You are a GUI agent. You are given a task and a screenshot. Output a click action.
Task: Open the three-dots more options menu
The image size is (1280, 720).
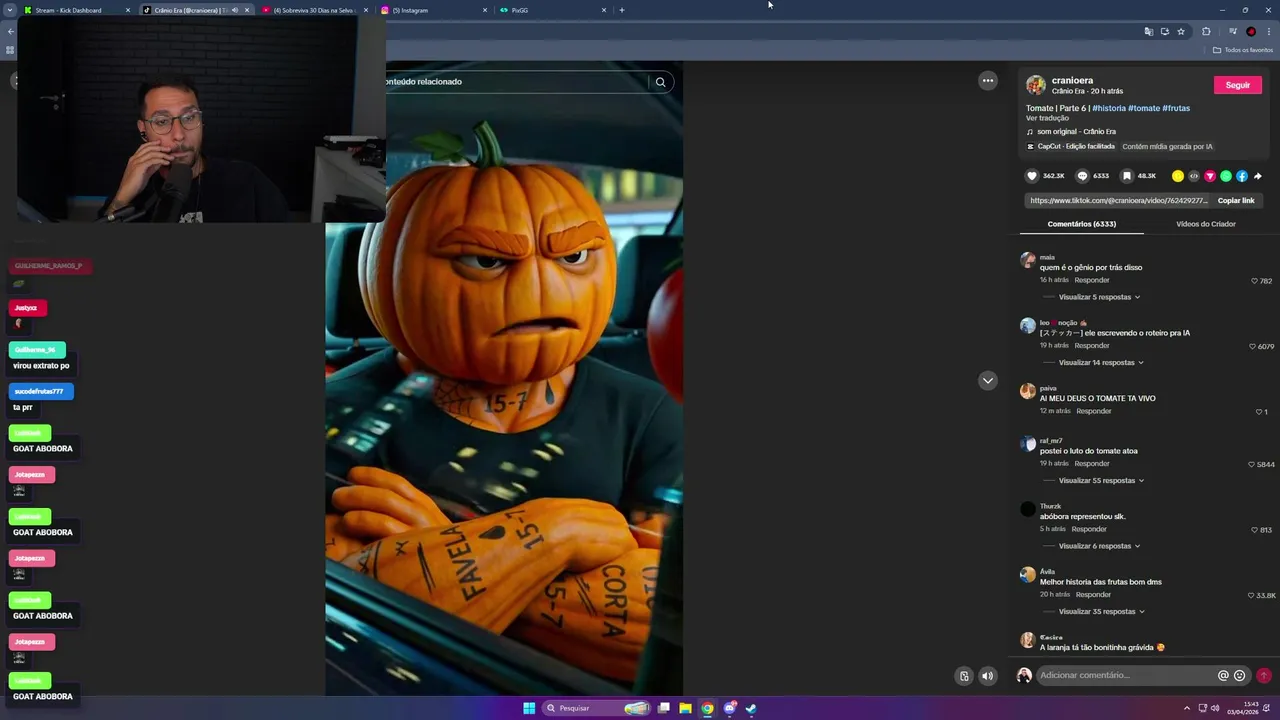(x=988, y=81)
